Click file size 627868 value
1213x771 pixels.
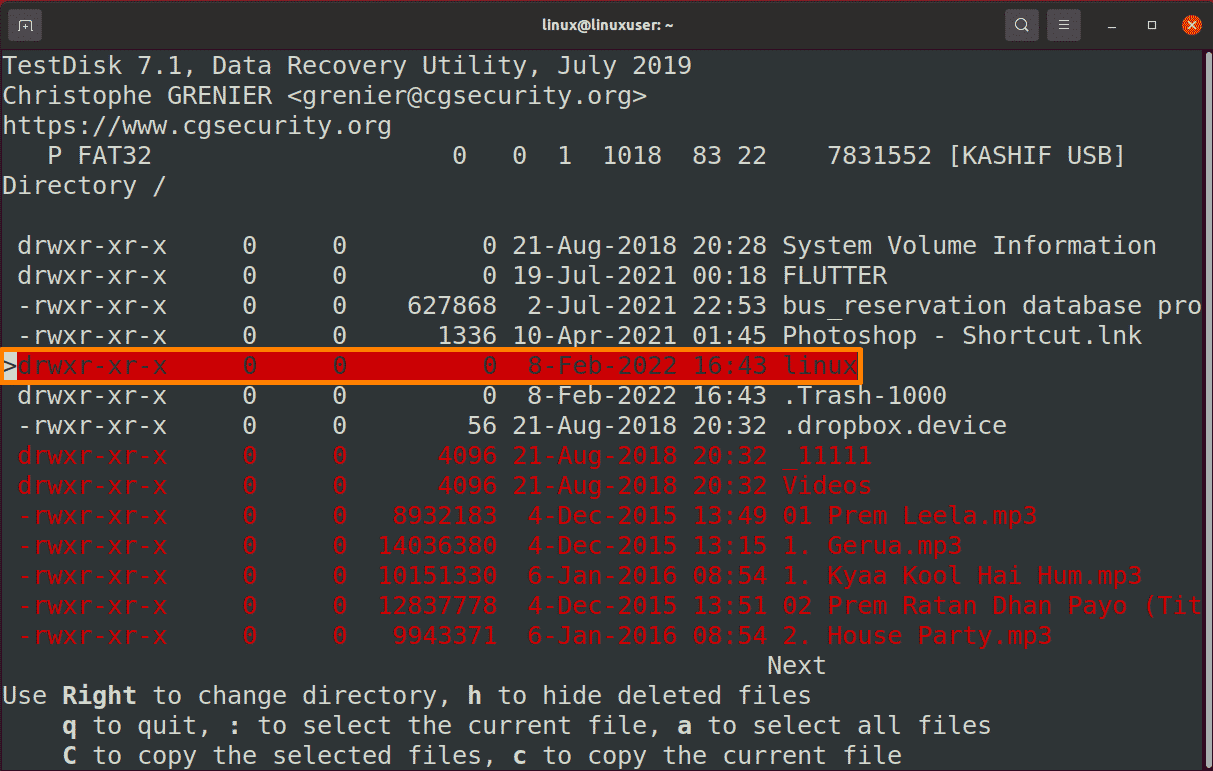[x=452, y=306]
